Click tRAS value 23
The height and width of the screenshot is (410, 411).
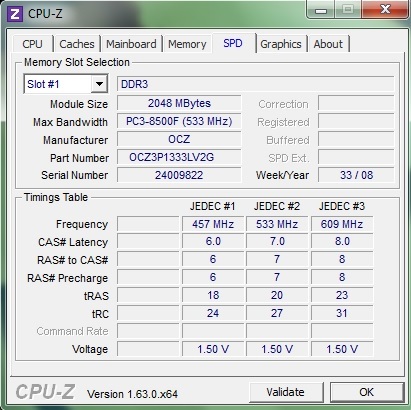click(342, 296)
